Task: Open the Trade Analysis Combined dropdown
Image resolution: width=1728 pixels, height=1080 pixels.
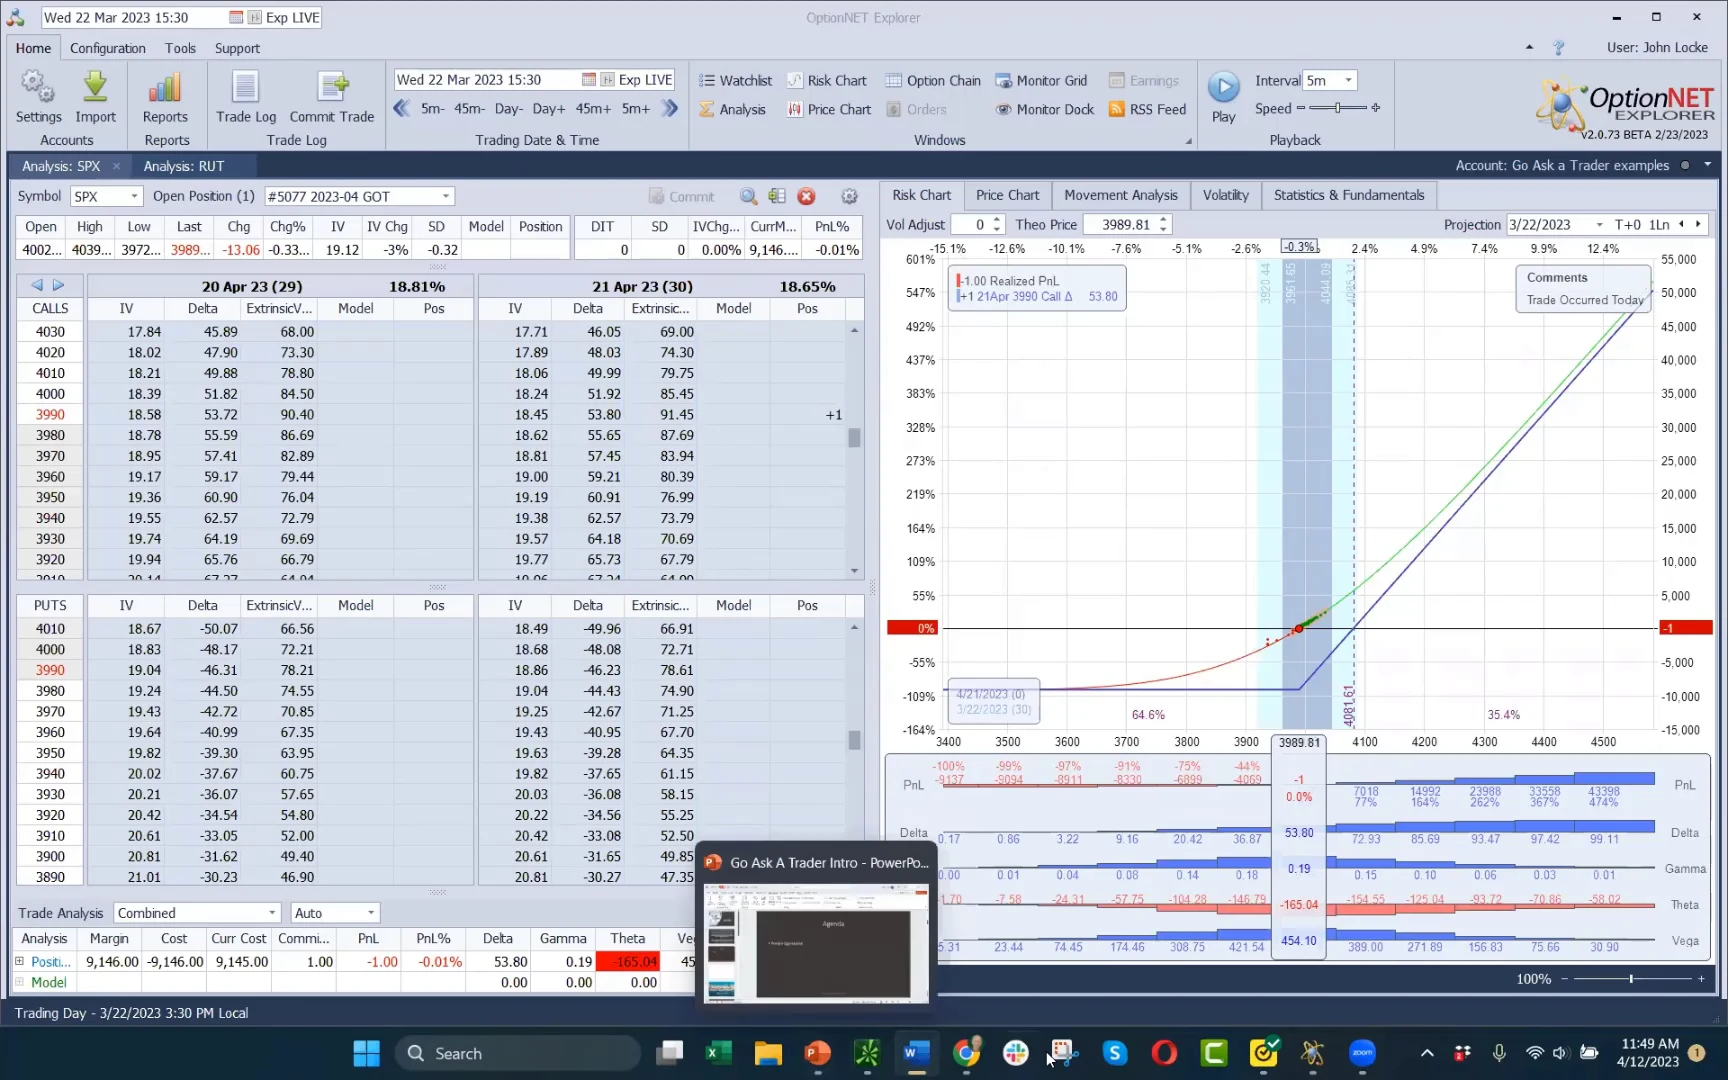Action: point(271,913)
